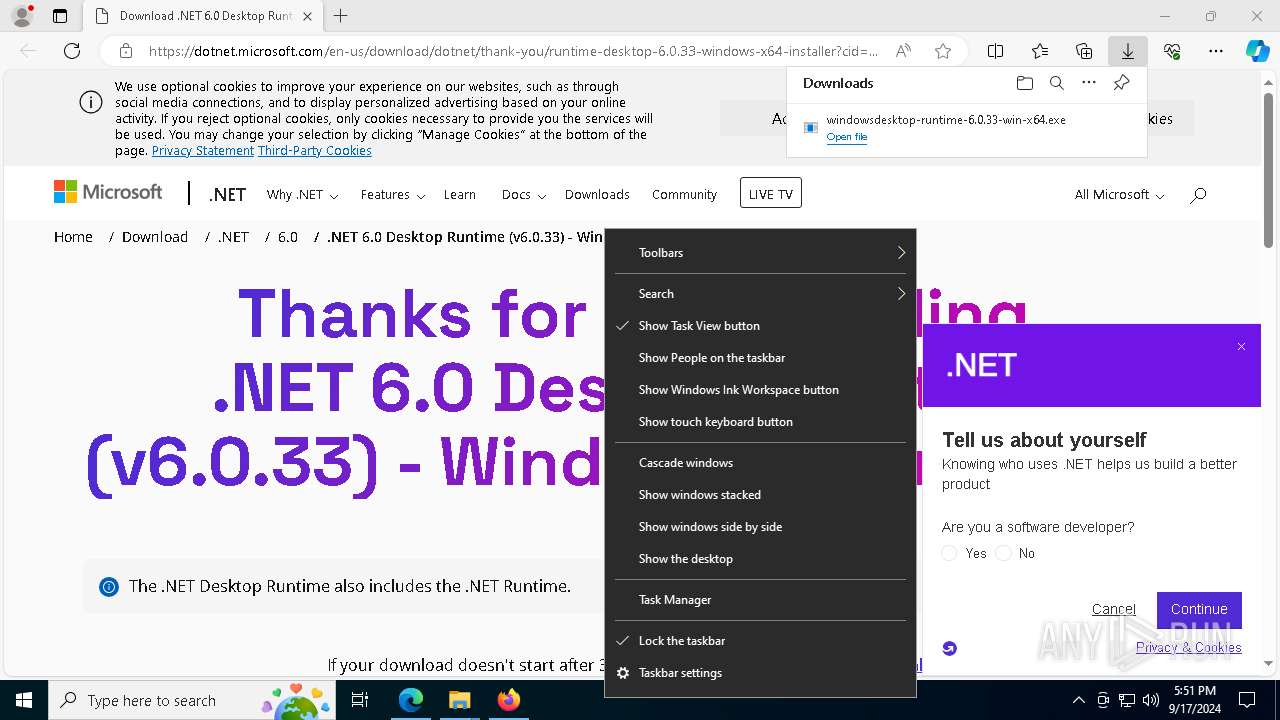The height and width of the screenshot is (720, 1280).
Task: Open notification center icon
Action: (1247, 700)
